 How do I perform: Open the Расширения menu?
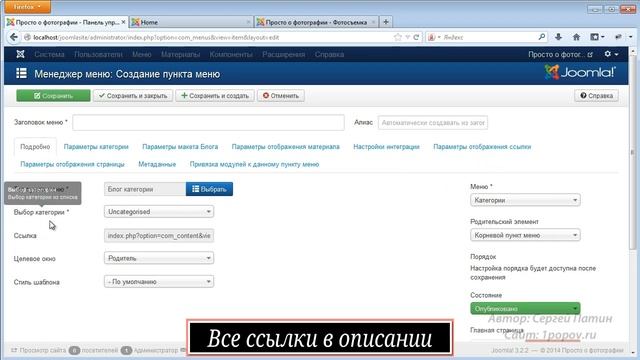(284, 54)
